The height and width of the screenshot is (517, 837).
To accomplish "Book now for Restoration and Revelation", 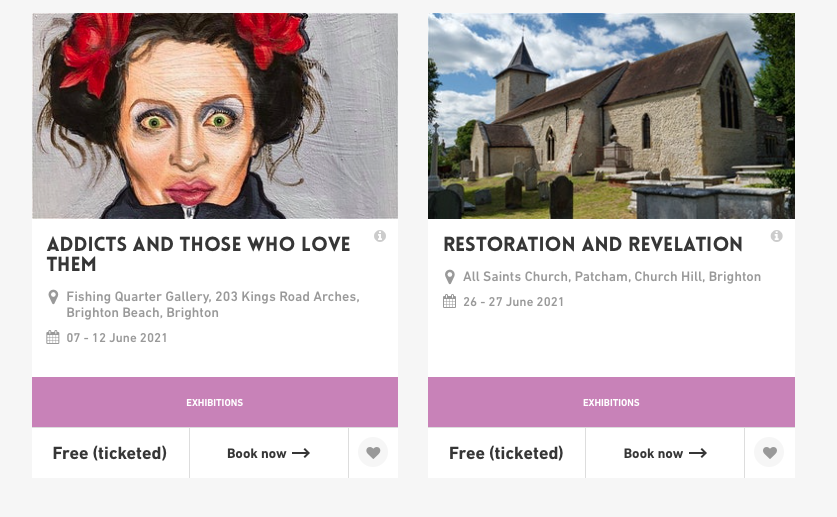I will pos(665,453).
